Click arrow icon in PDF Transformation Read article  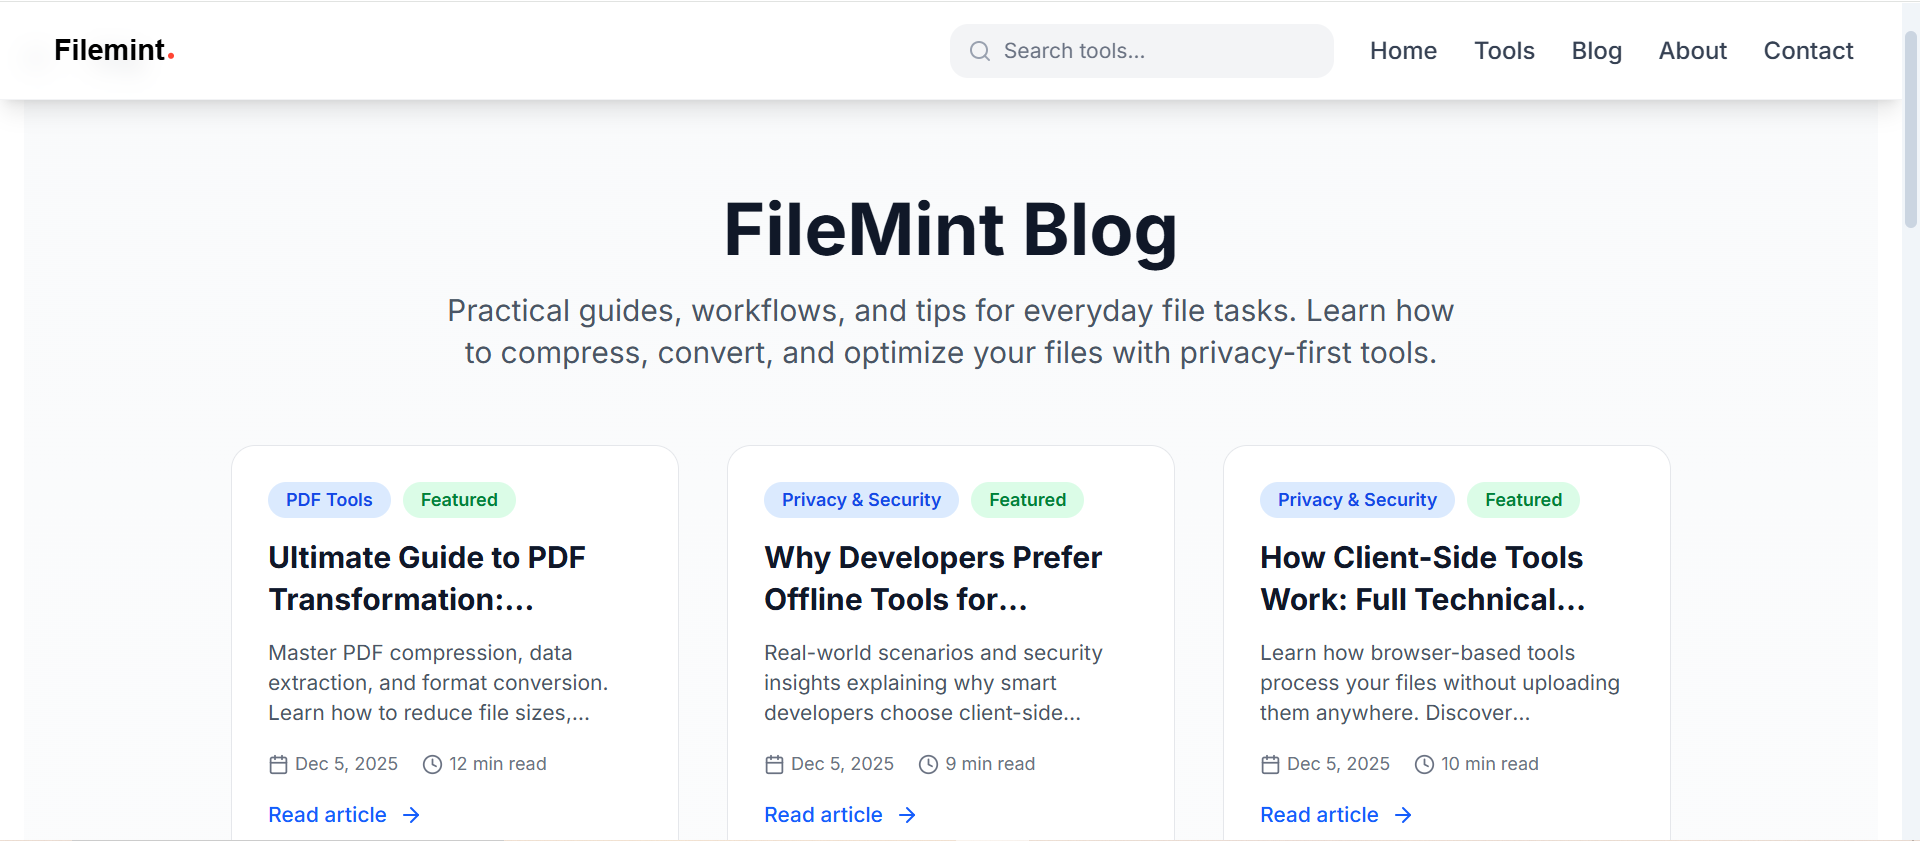[411, 815]
